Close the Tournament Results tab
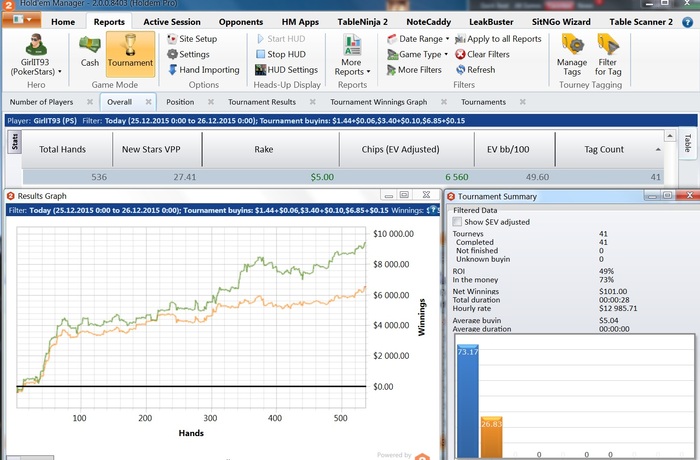700x460 pixels. tap(312, 102)
